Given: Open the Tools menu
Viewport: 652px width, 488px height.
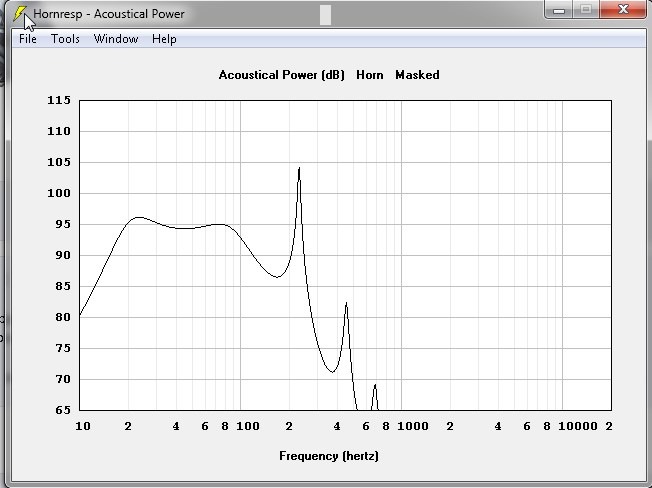Looking at the screenshot, I should pyautogui.click(x=65, y=39).
